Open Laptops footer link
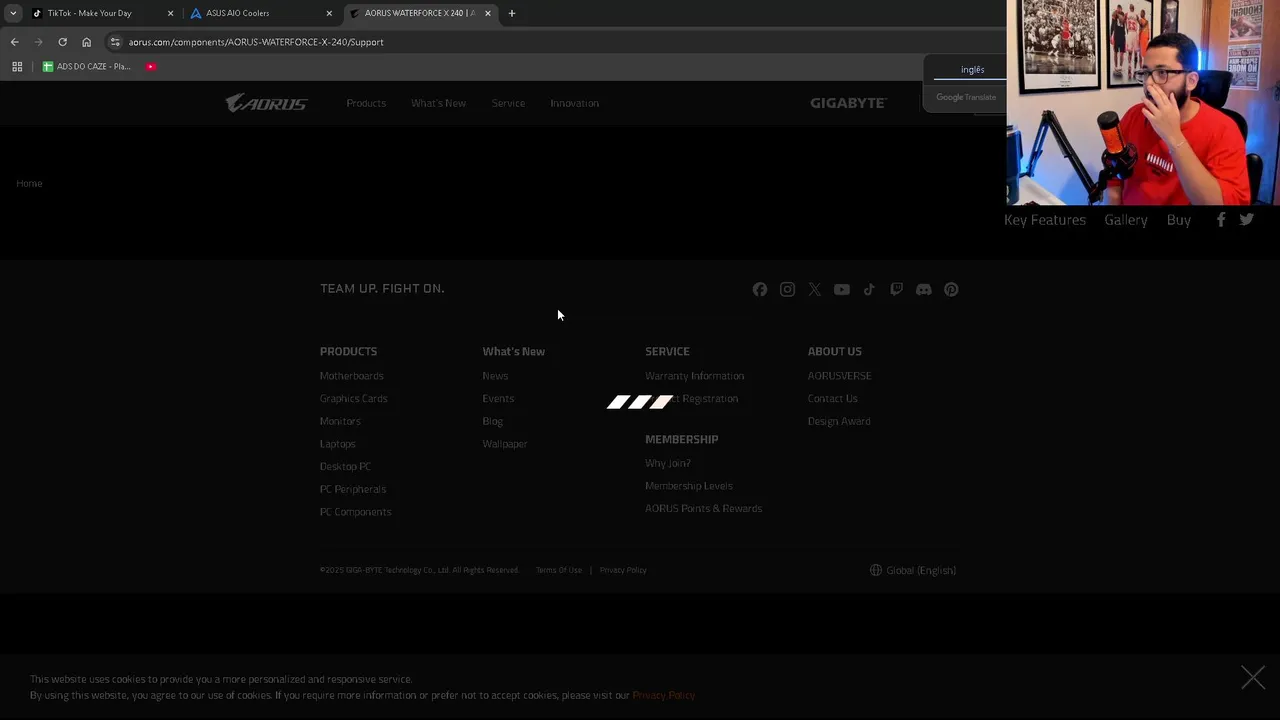 [337, 444]
